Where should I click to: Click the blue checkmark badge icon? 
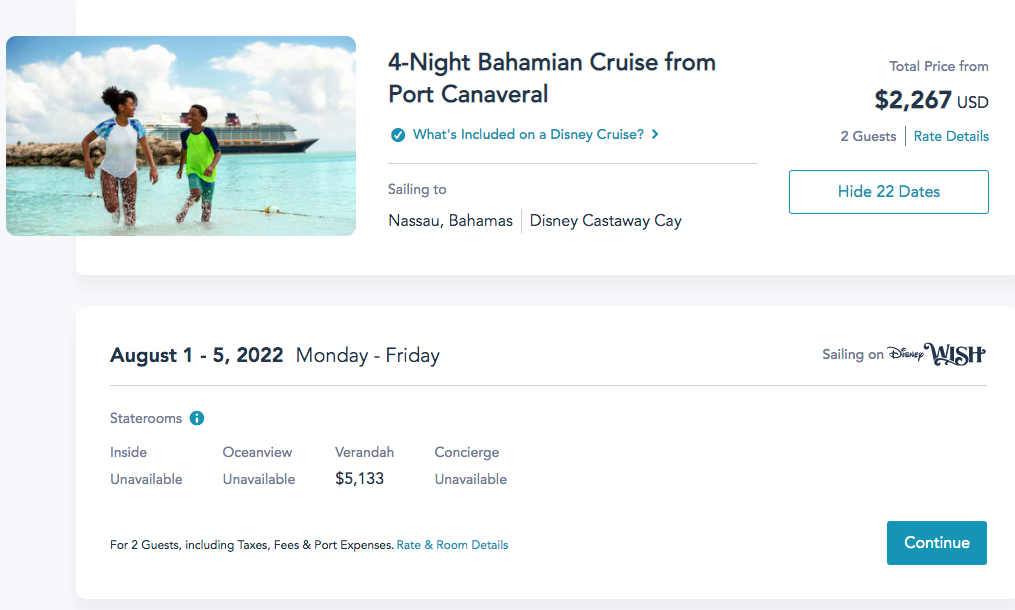click(x=398, y=135)
